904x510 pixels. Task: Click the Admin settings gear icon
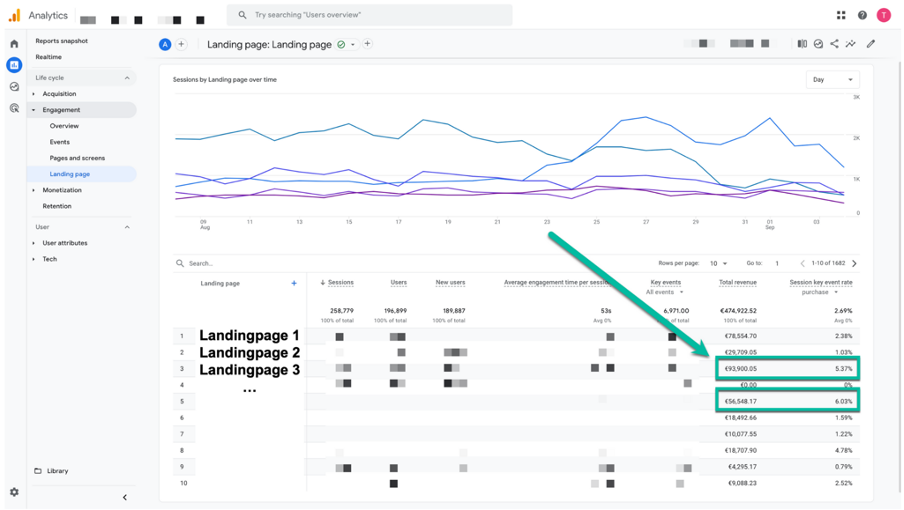click(x=14, y=492)
